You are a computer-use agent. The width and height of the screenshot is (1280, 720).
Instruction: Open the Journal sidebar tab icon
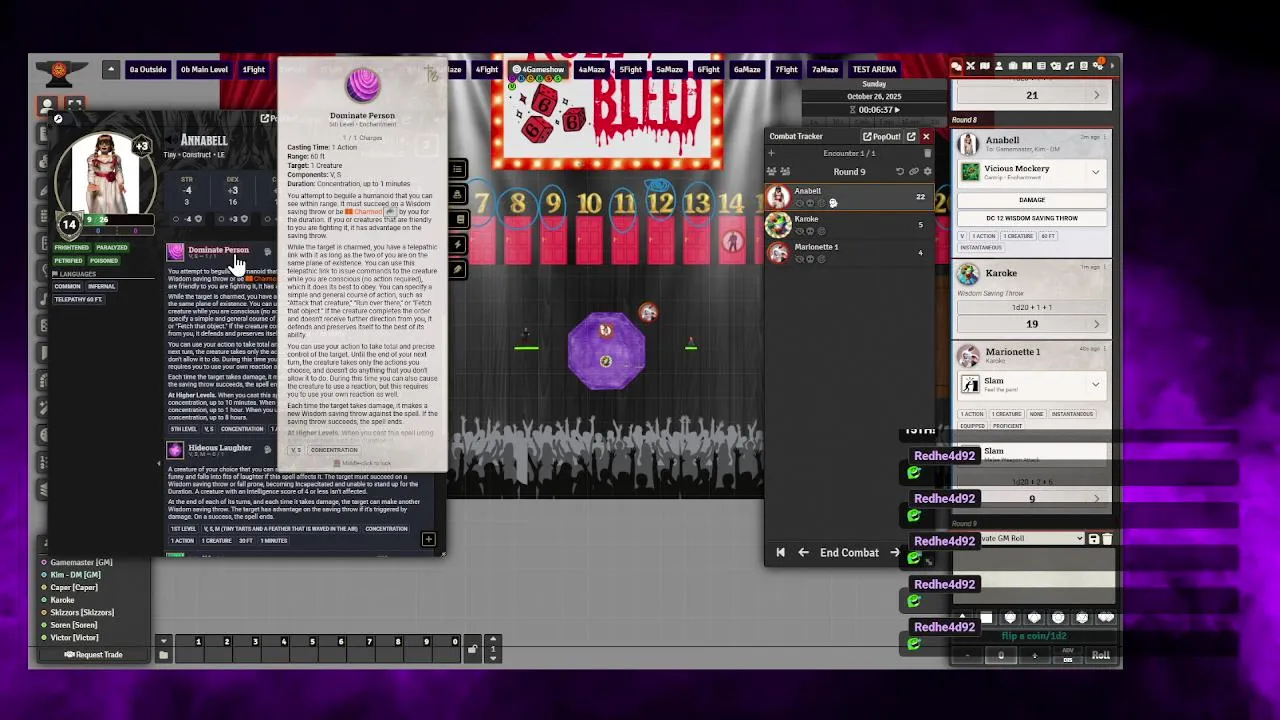[1027, 66]
